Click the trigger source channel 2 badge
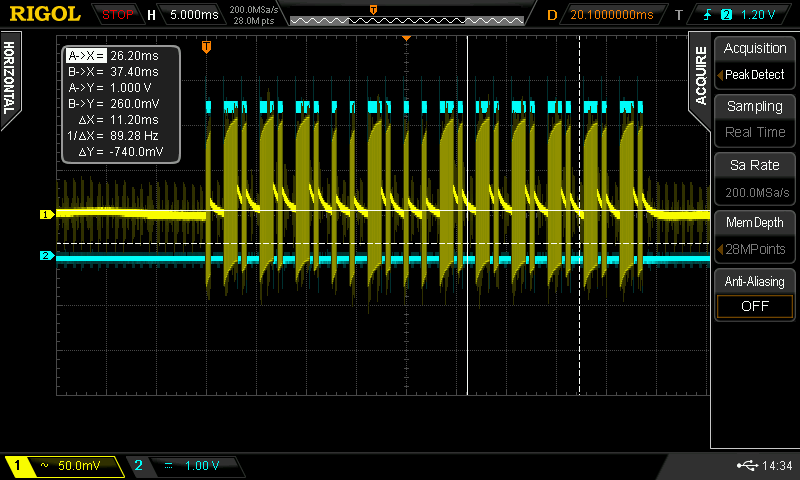This screenshot has width=800, height=480. tap(726, 15)
